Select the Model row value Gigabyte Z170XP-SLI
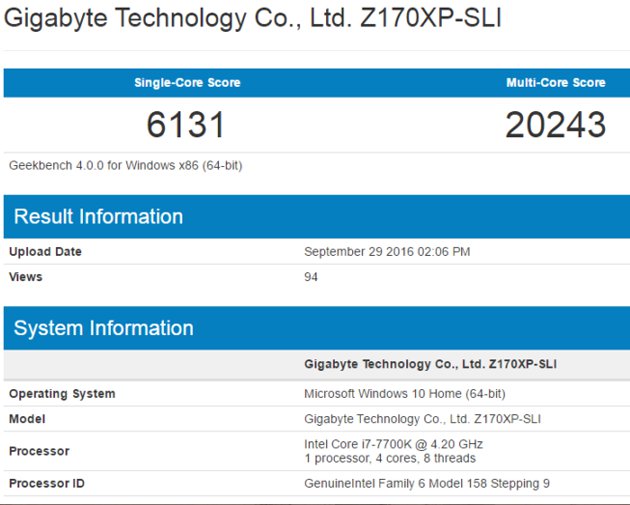This screenshot has width=630, height=505. coord(423,419)
